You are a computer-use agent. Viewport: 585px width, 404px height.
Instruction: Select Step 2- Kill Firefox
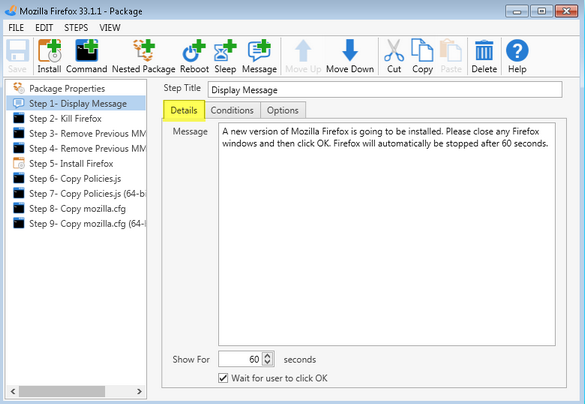76,119
